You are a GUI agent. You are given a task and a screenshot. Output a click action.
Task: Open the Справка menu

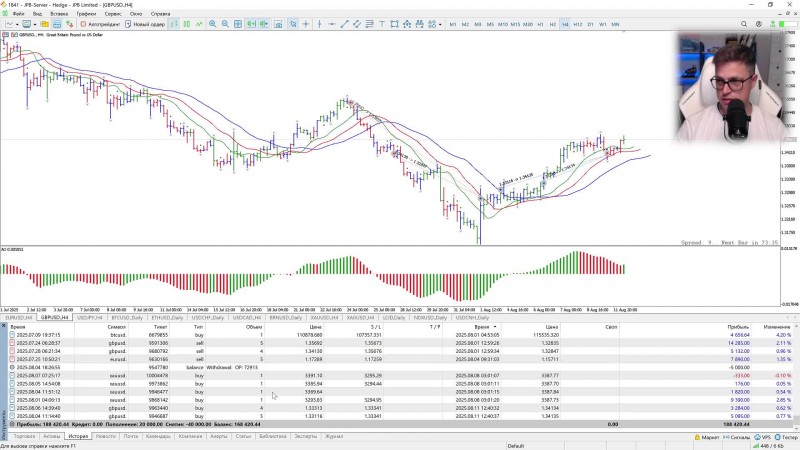tap(160, 14)
